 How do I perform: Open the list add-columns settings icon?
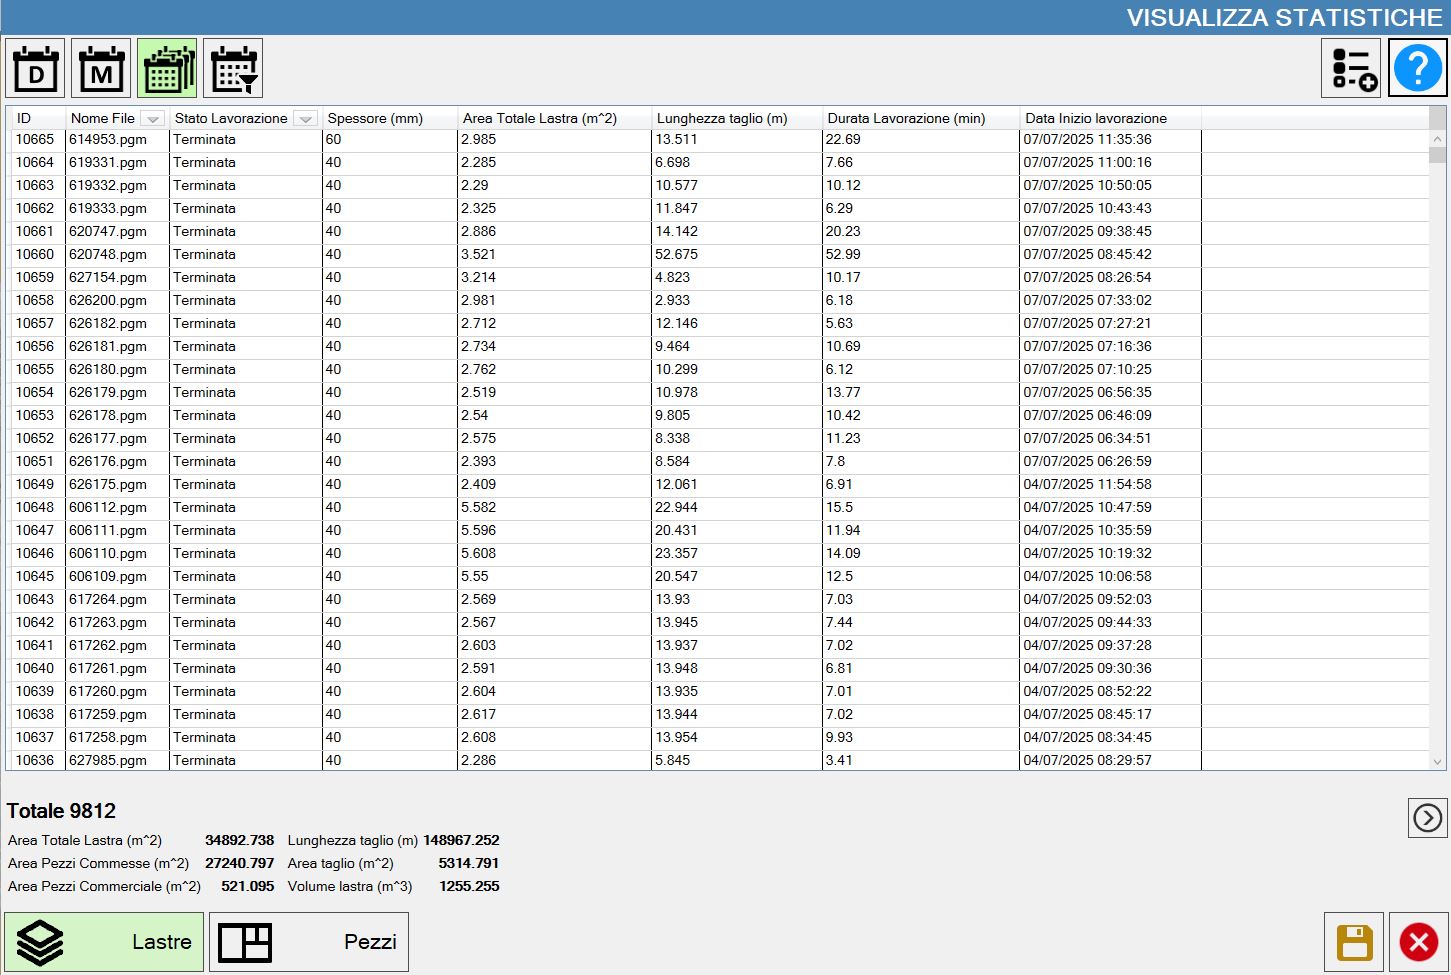[x=1351, y=68]
